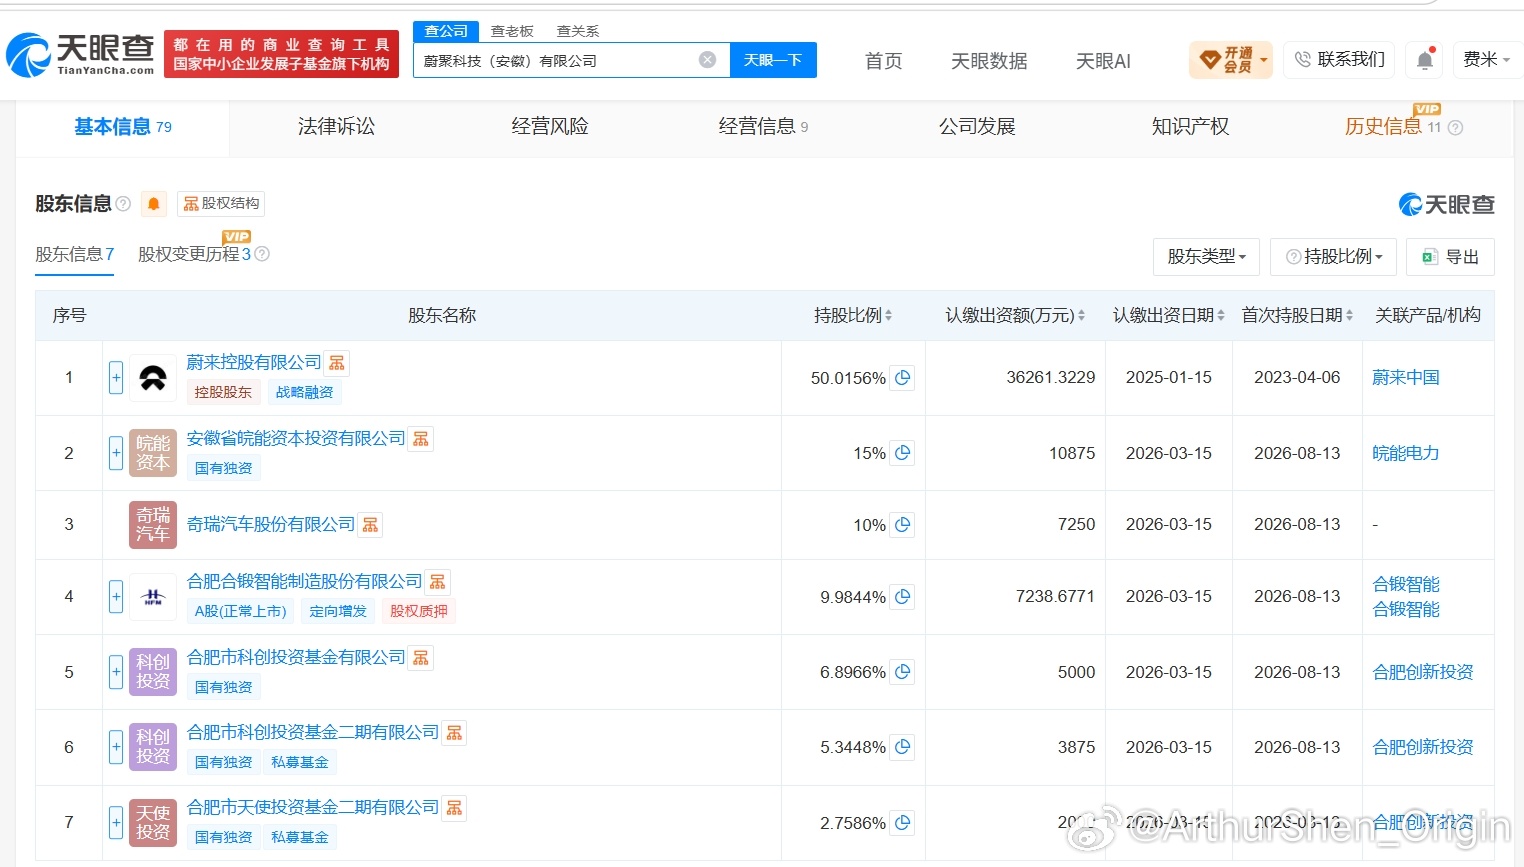Show pie chart for 15% holding
Screen dimensions: 1524x867
tap(902, 453)
